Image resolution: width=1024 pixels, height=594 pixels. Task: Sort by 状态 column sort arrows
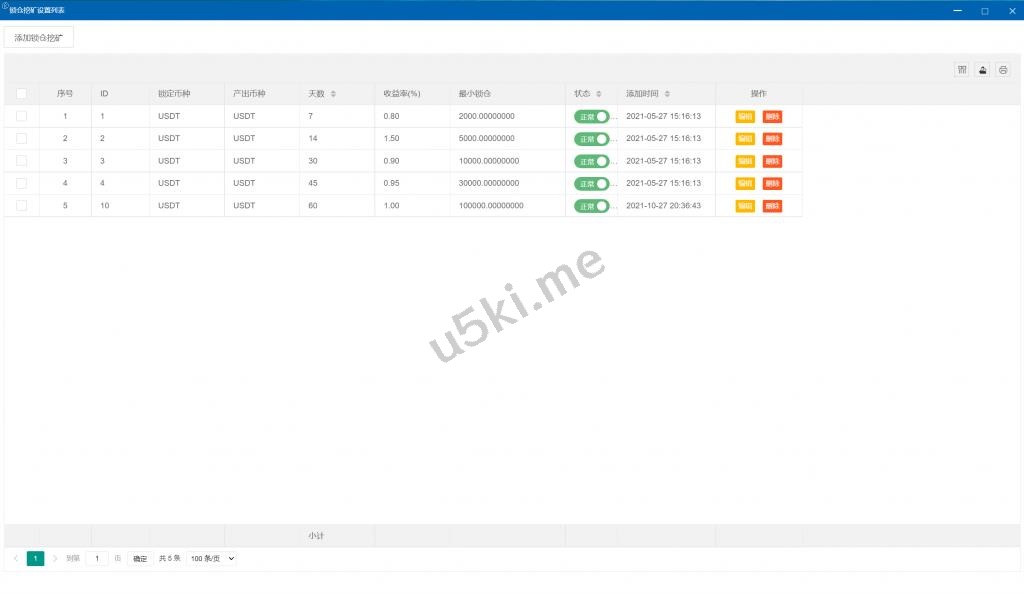point(598,94)
